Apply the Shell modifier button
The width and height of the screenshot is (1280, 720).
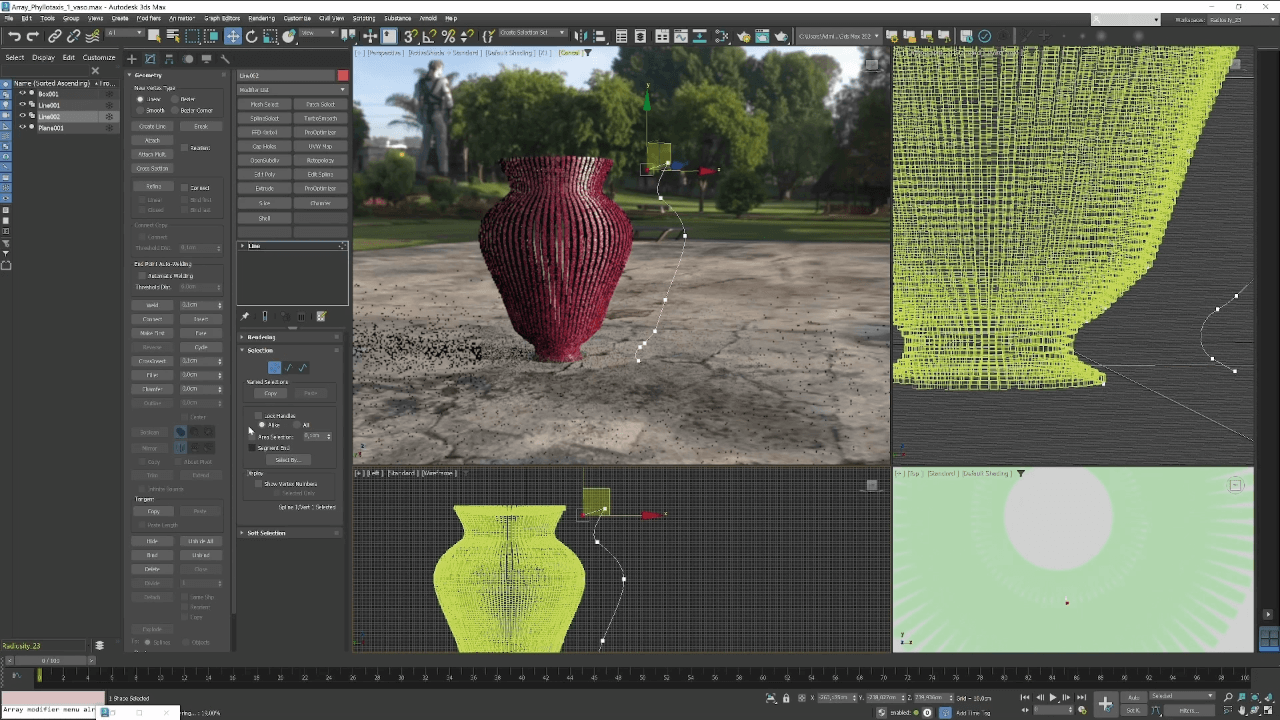(265, 218)
